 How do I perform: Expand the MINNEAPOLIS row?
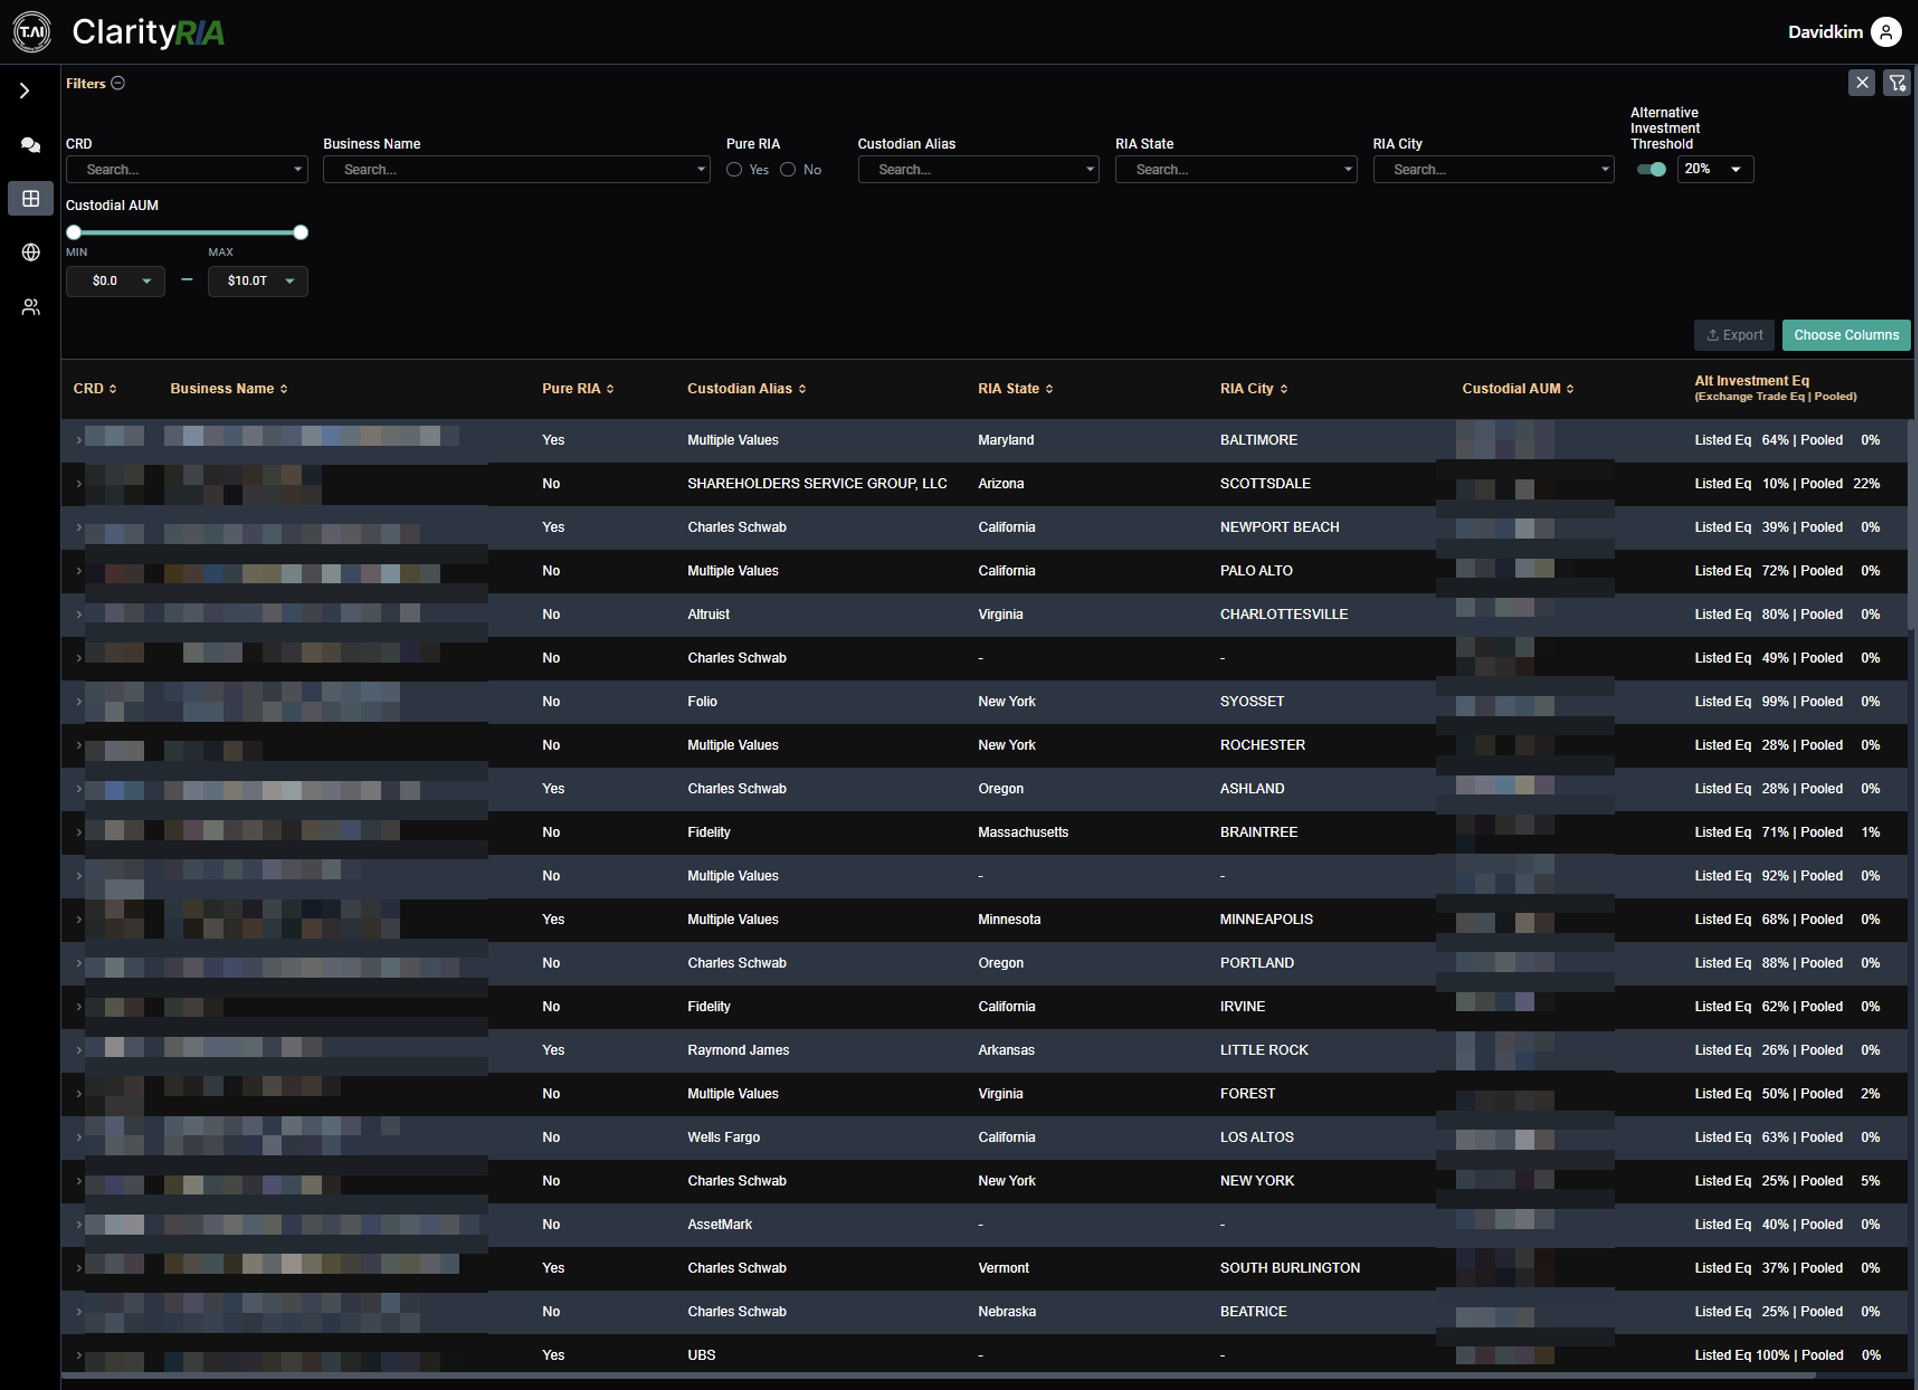(79, 920)
